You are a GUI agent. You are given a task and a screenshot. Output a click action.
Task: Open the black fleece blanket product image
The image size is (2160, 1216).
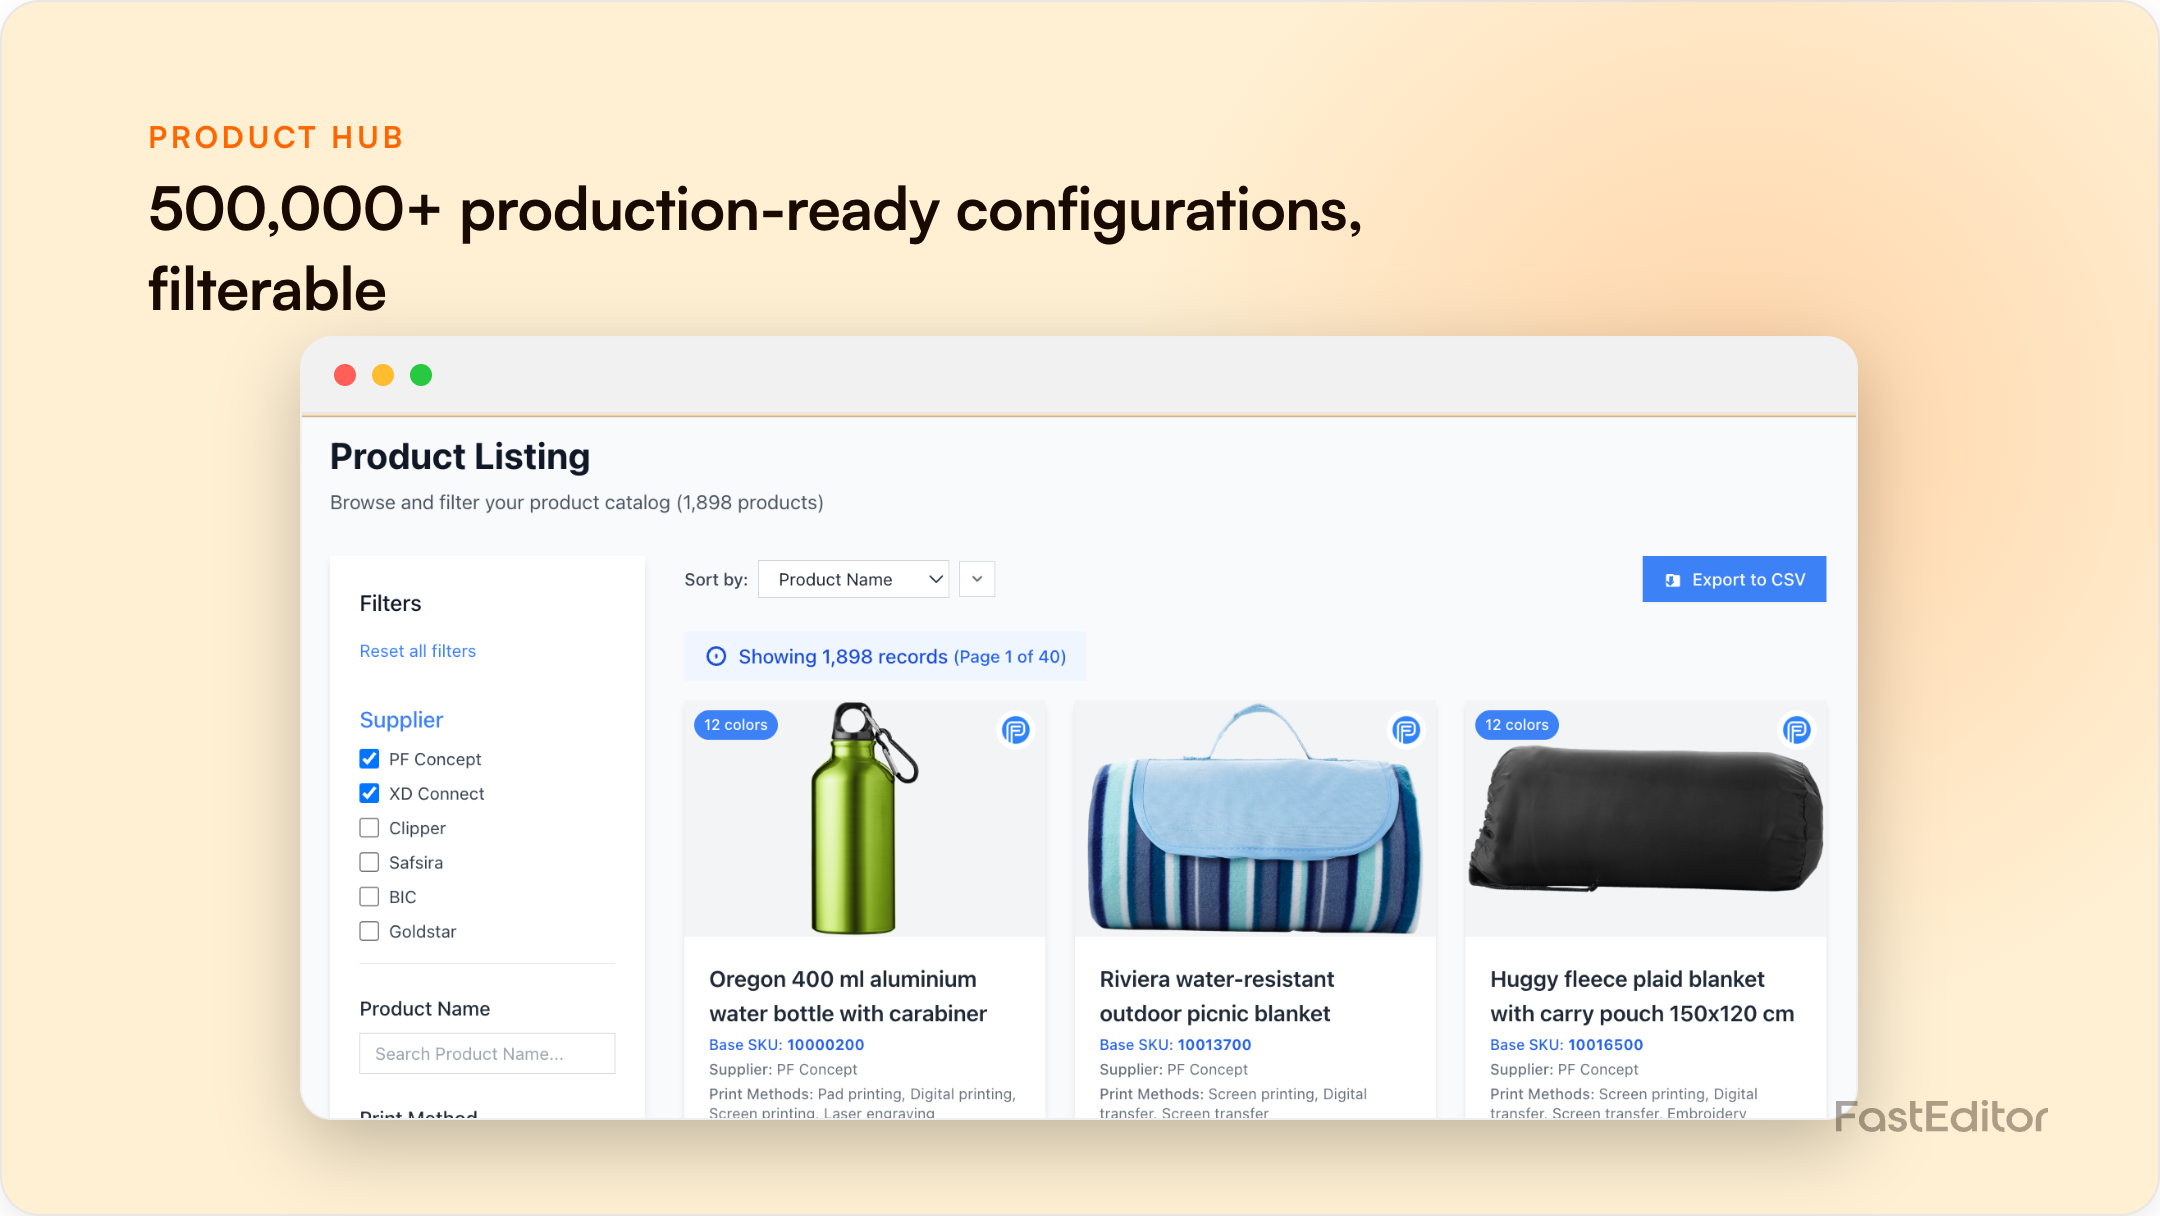1645,818
